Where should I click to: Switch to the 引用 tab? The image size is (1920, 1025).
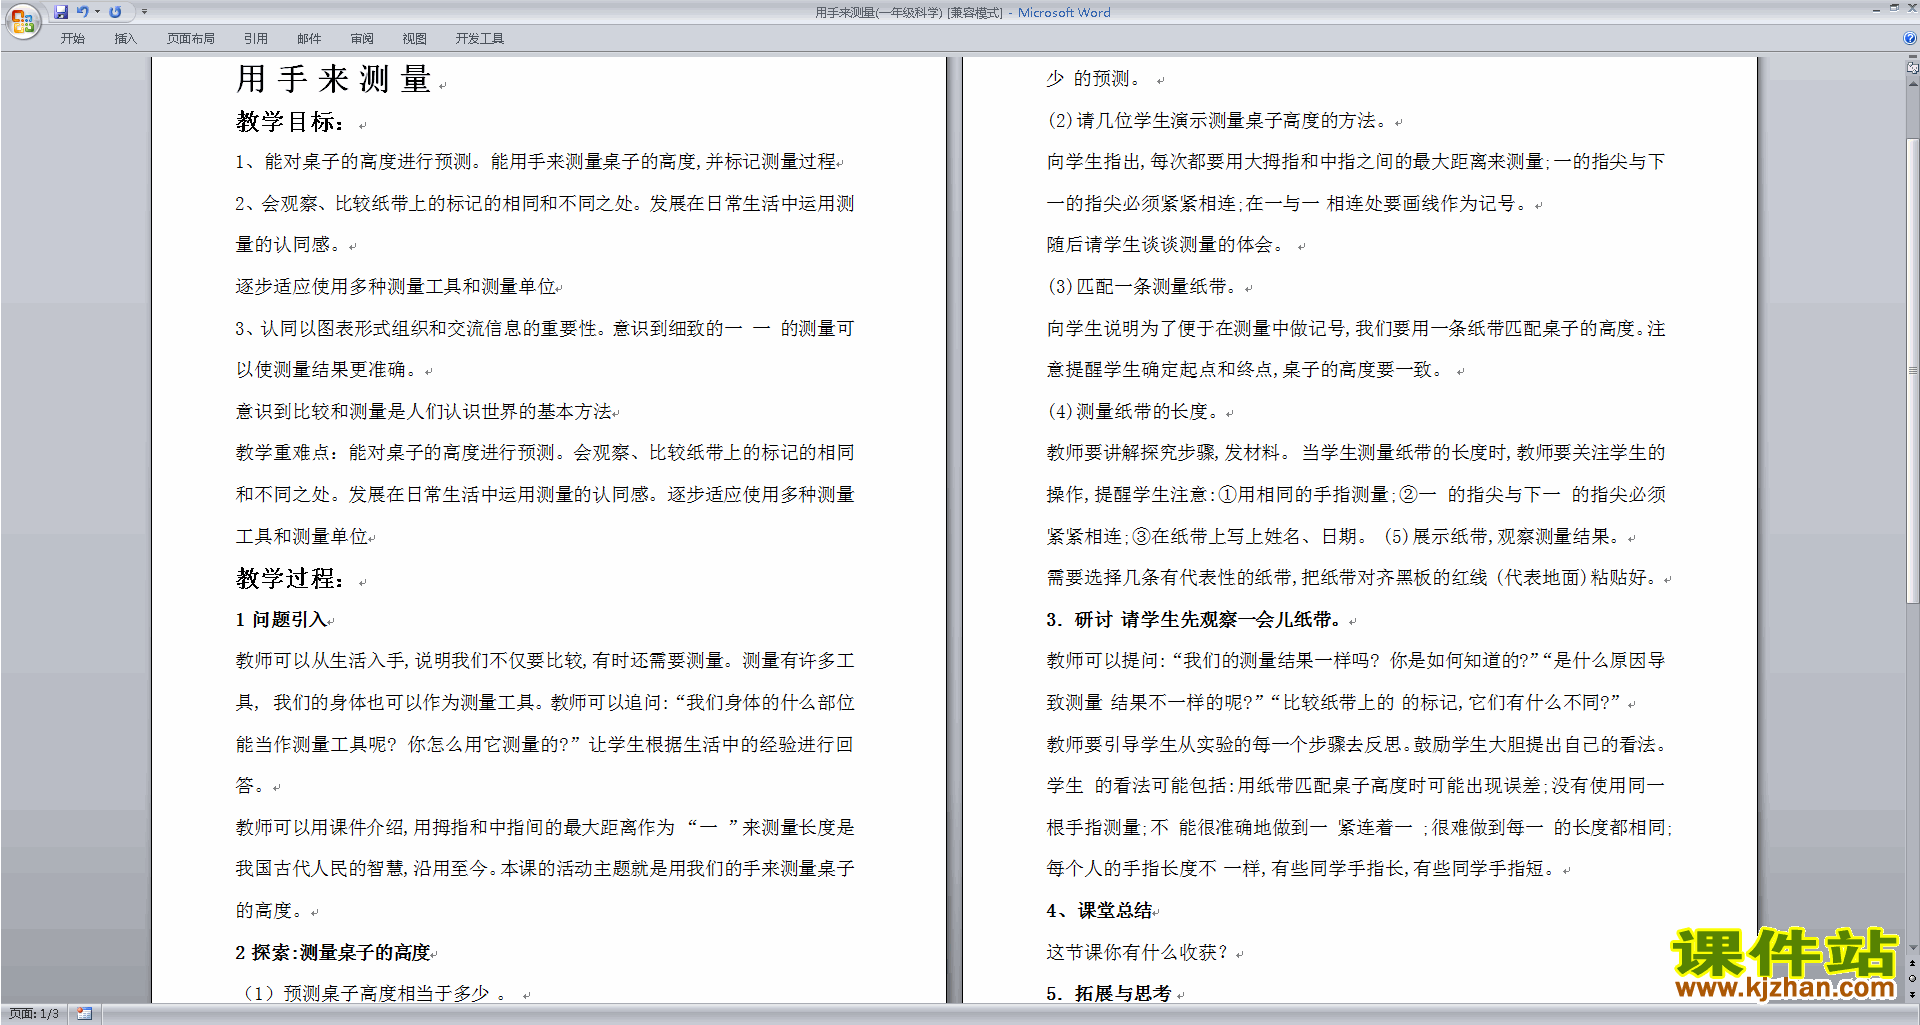pos(256,39)
